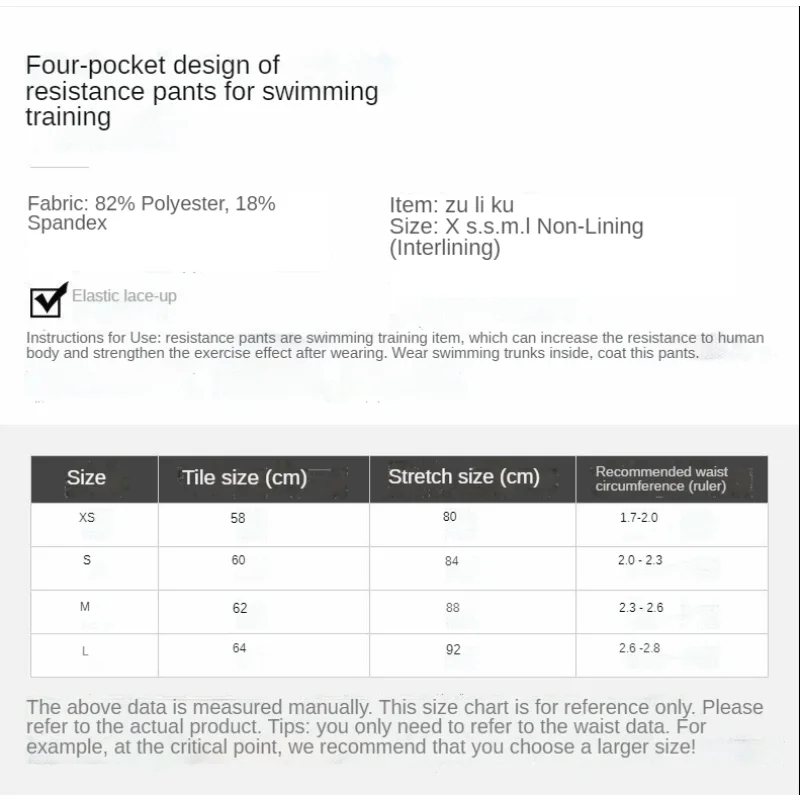Select the L size row cell
The width and height of the screenshot is (800, 800).
(x=94, y=656)
